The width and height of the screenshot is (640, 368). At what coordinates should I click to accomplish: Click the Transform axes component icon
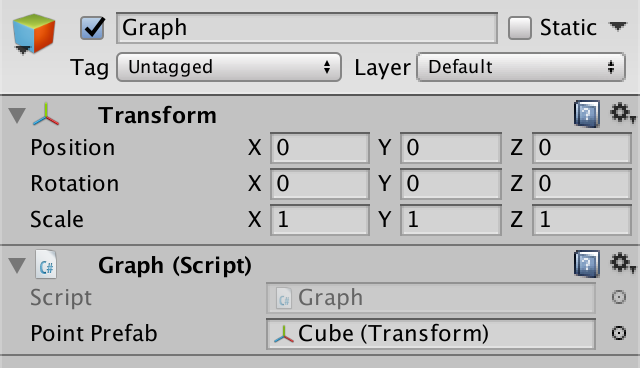(46, 114)
